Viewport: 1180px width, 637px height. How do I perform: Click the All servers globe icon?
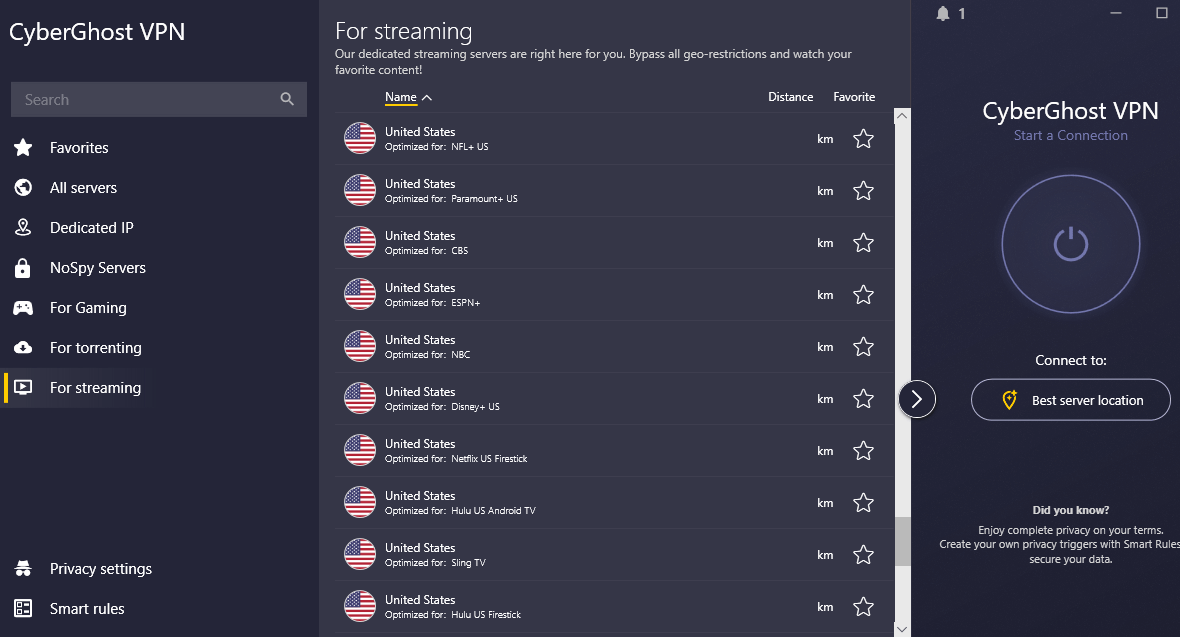pos(23,188)
